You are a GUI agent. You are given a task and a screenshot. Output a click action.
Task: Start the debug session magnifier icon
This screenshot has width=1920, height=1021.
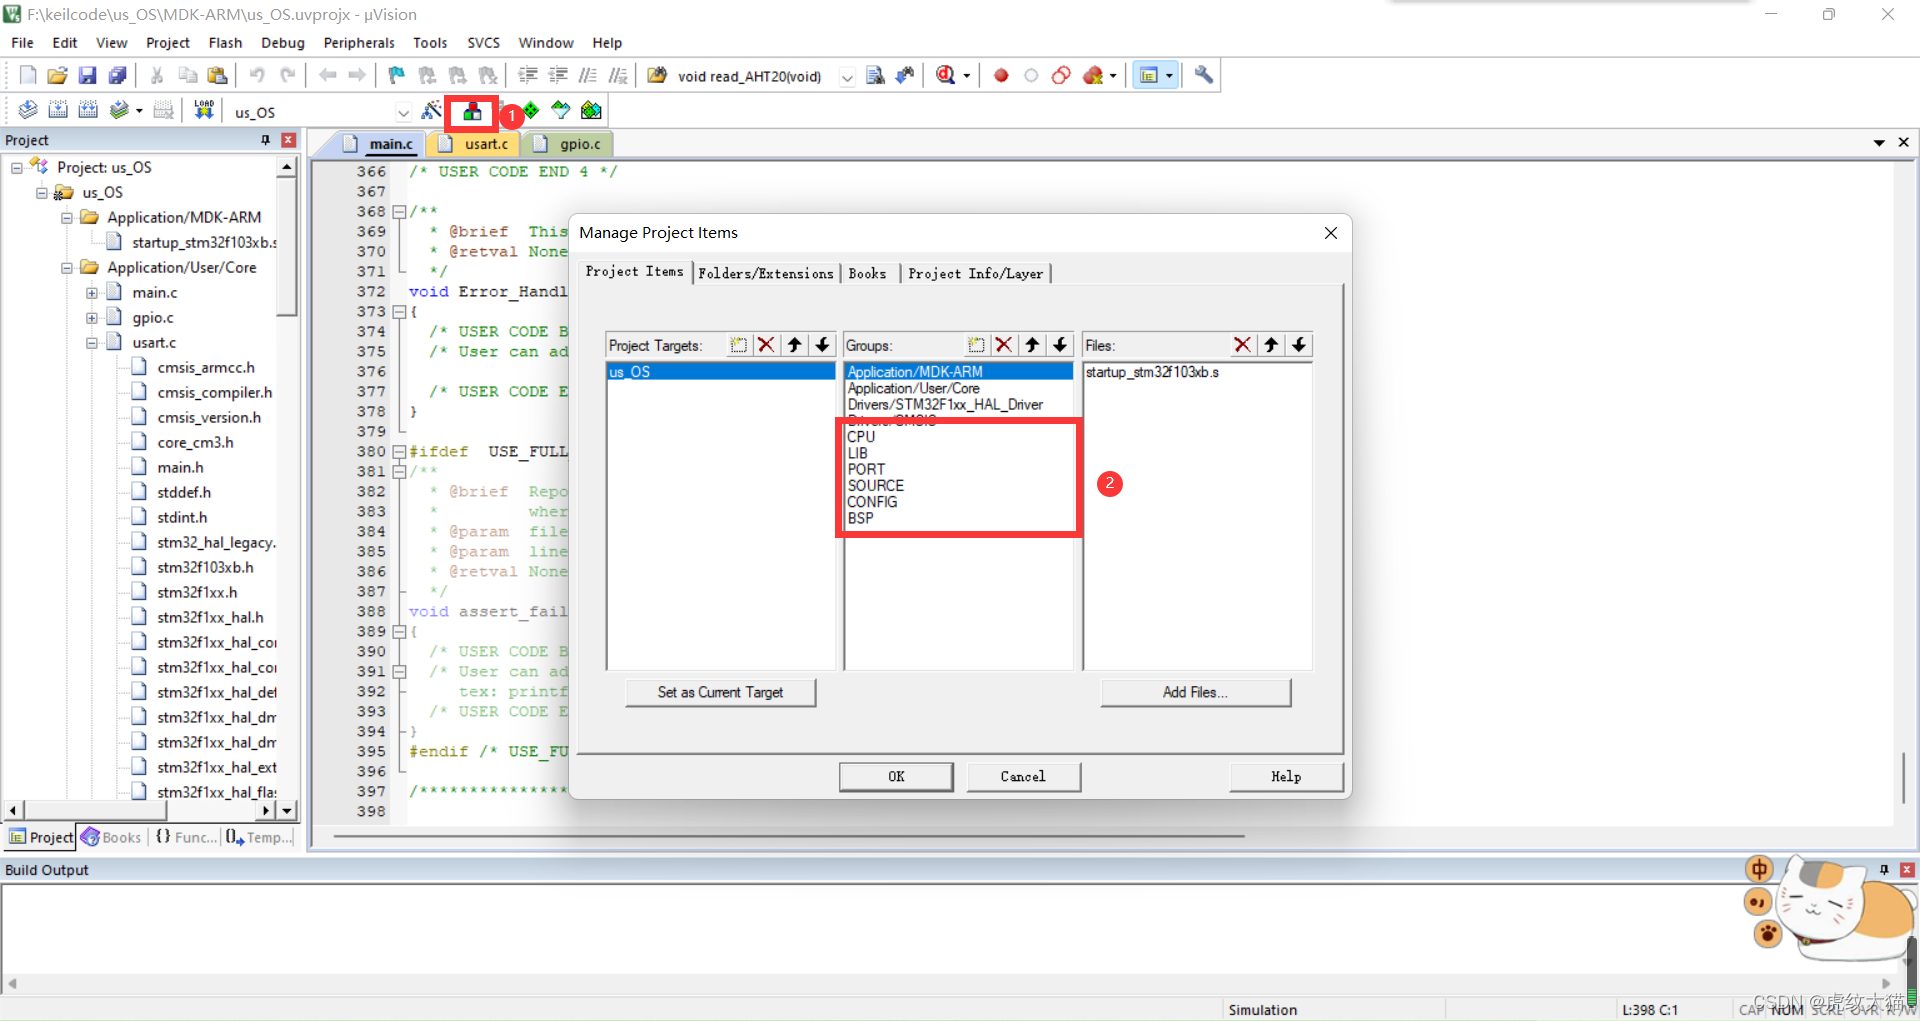[946, 75]
